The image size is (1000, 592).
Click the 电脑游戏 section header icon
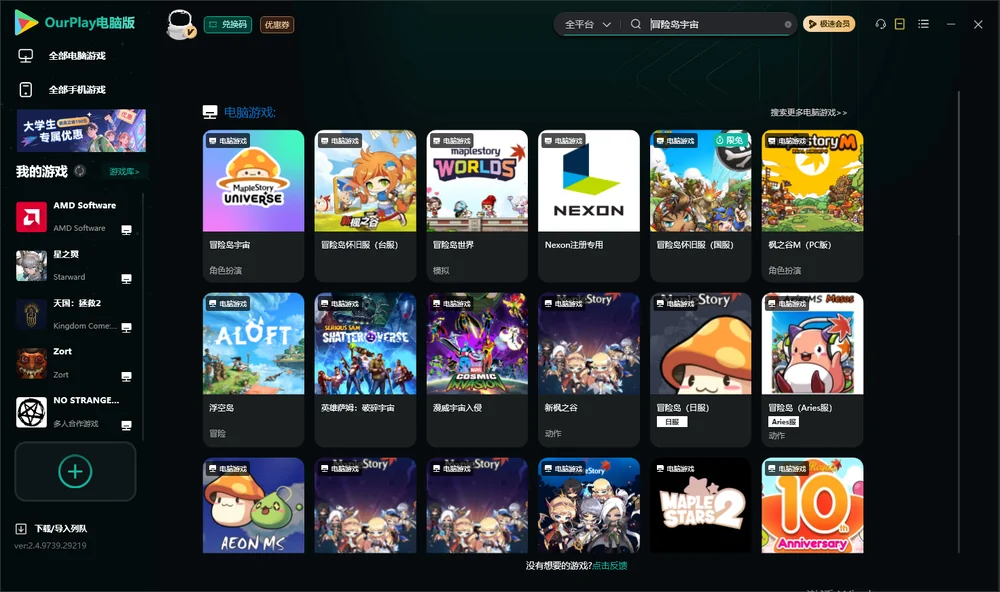pos(210,112)
